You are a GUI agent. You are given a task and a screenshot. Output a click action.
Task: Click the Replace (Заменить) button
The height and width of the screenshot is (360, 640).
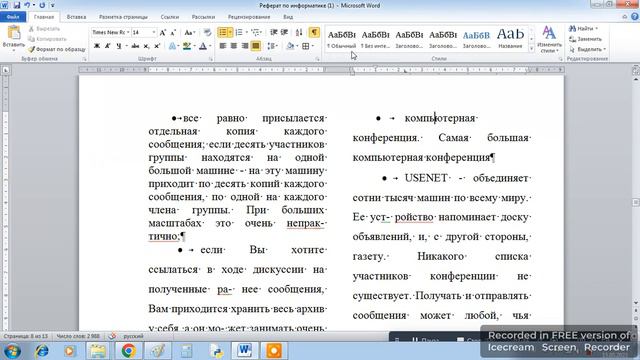coord(586,39)
